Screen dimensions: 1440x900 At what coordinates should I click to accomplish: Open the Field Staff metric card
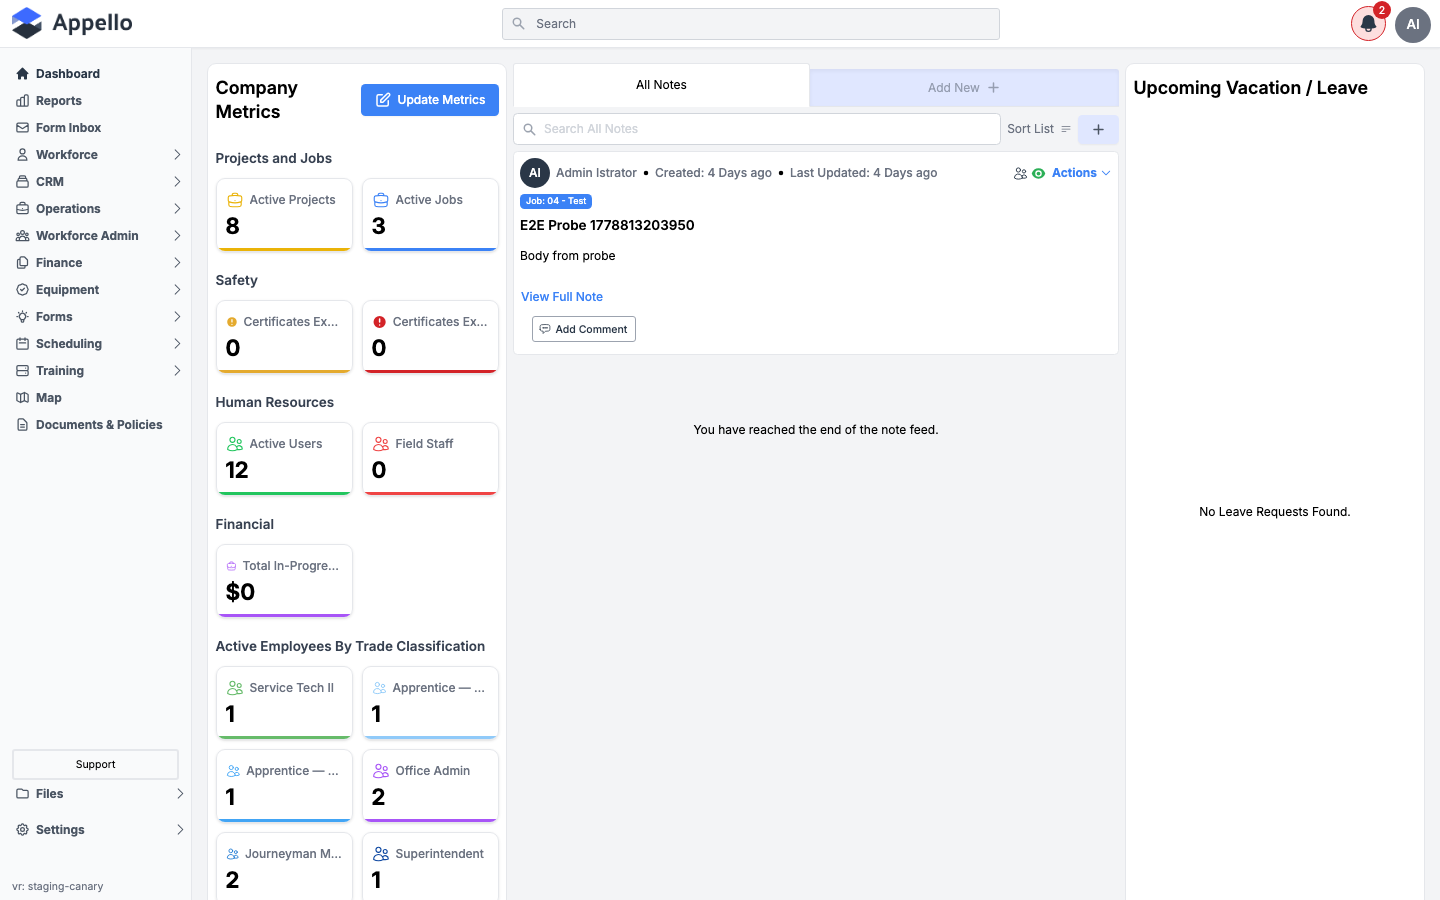coord(430,459)
